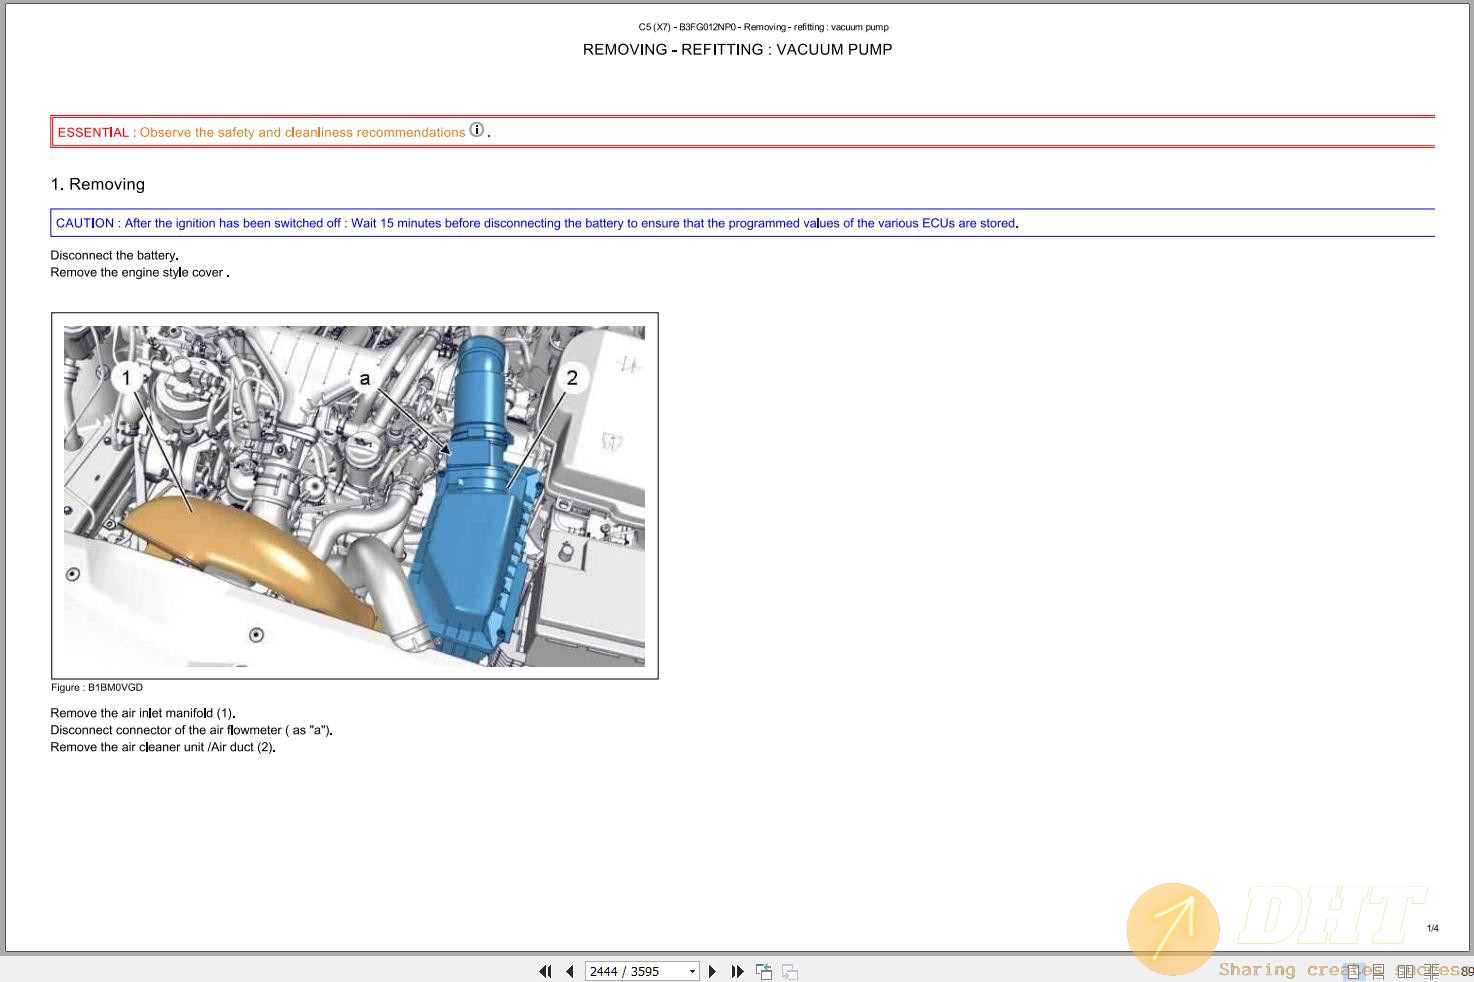Click the 'Figure : B1BM0VGD' caption
1474x982 pixels.
click(x=97, y=687)
